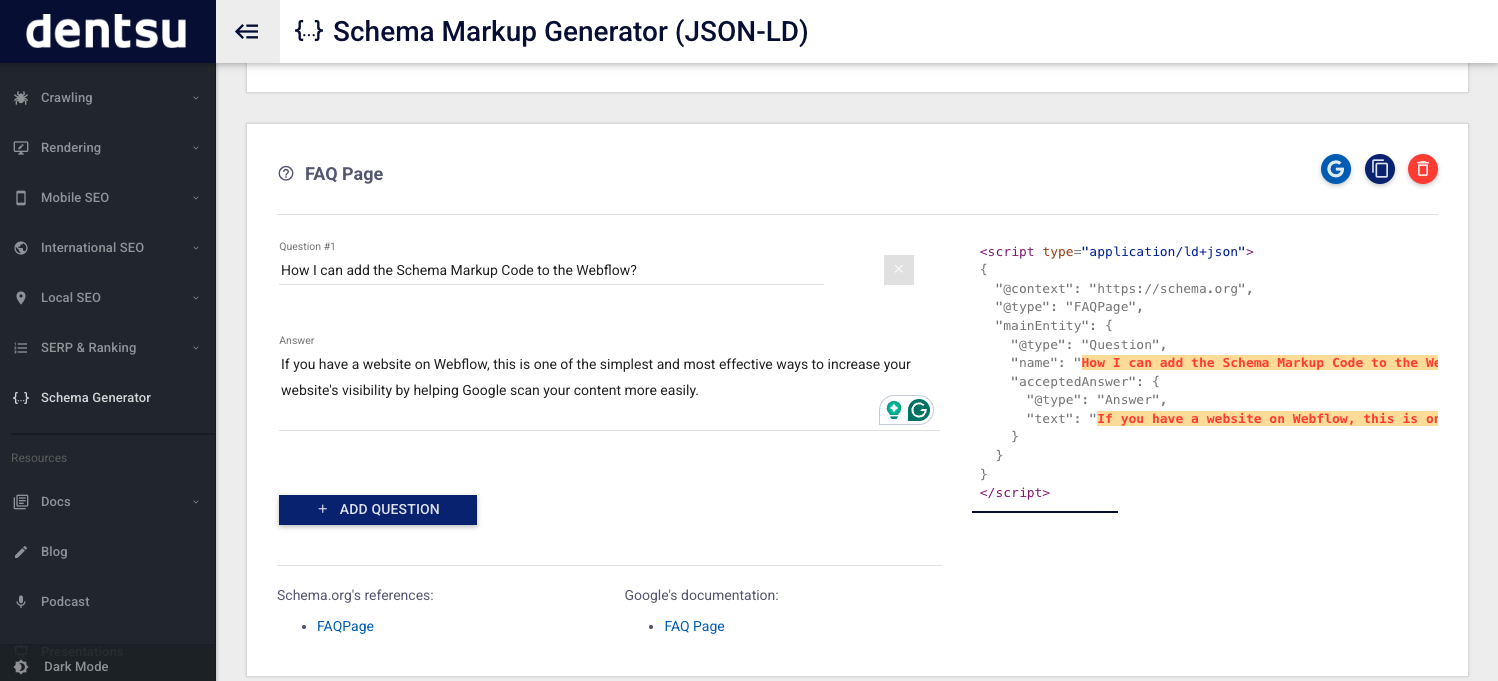Viewport: 1498px width, 681px height.
Task: Click the Schema.org's references label
Action: [x=355, y=595]
